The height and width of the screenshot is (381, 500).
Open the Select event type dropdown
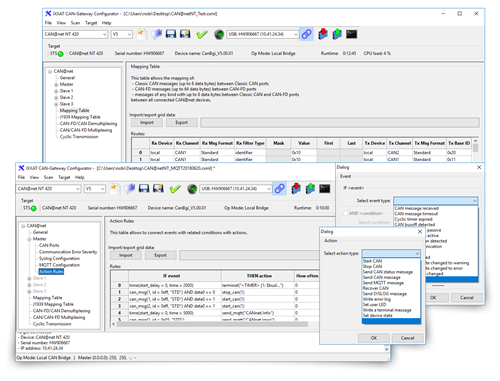(435, 201)
